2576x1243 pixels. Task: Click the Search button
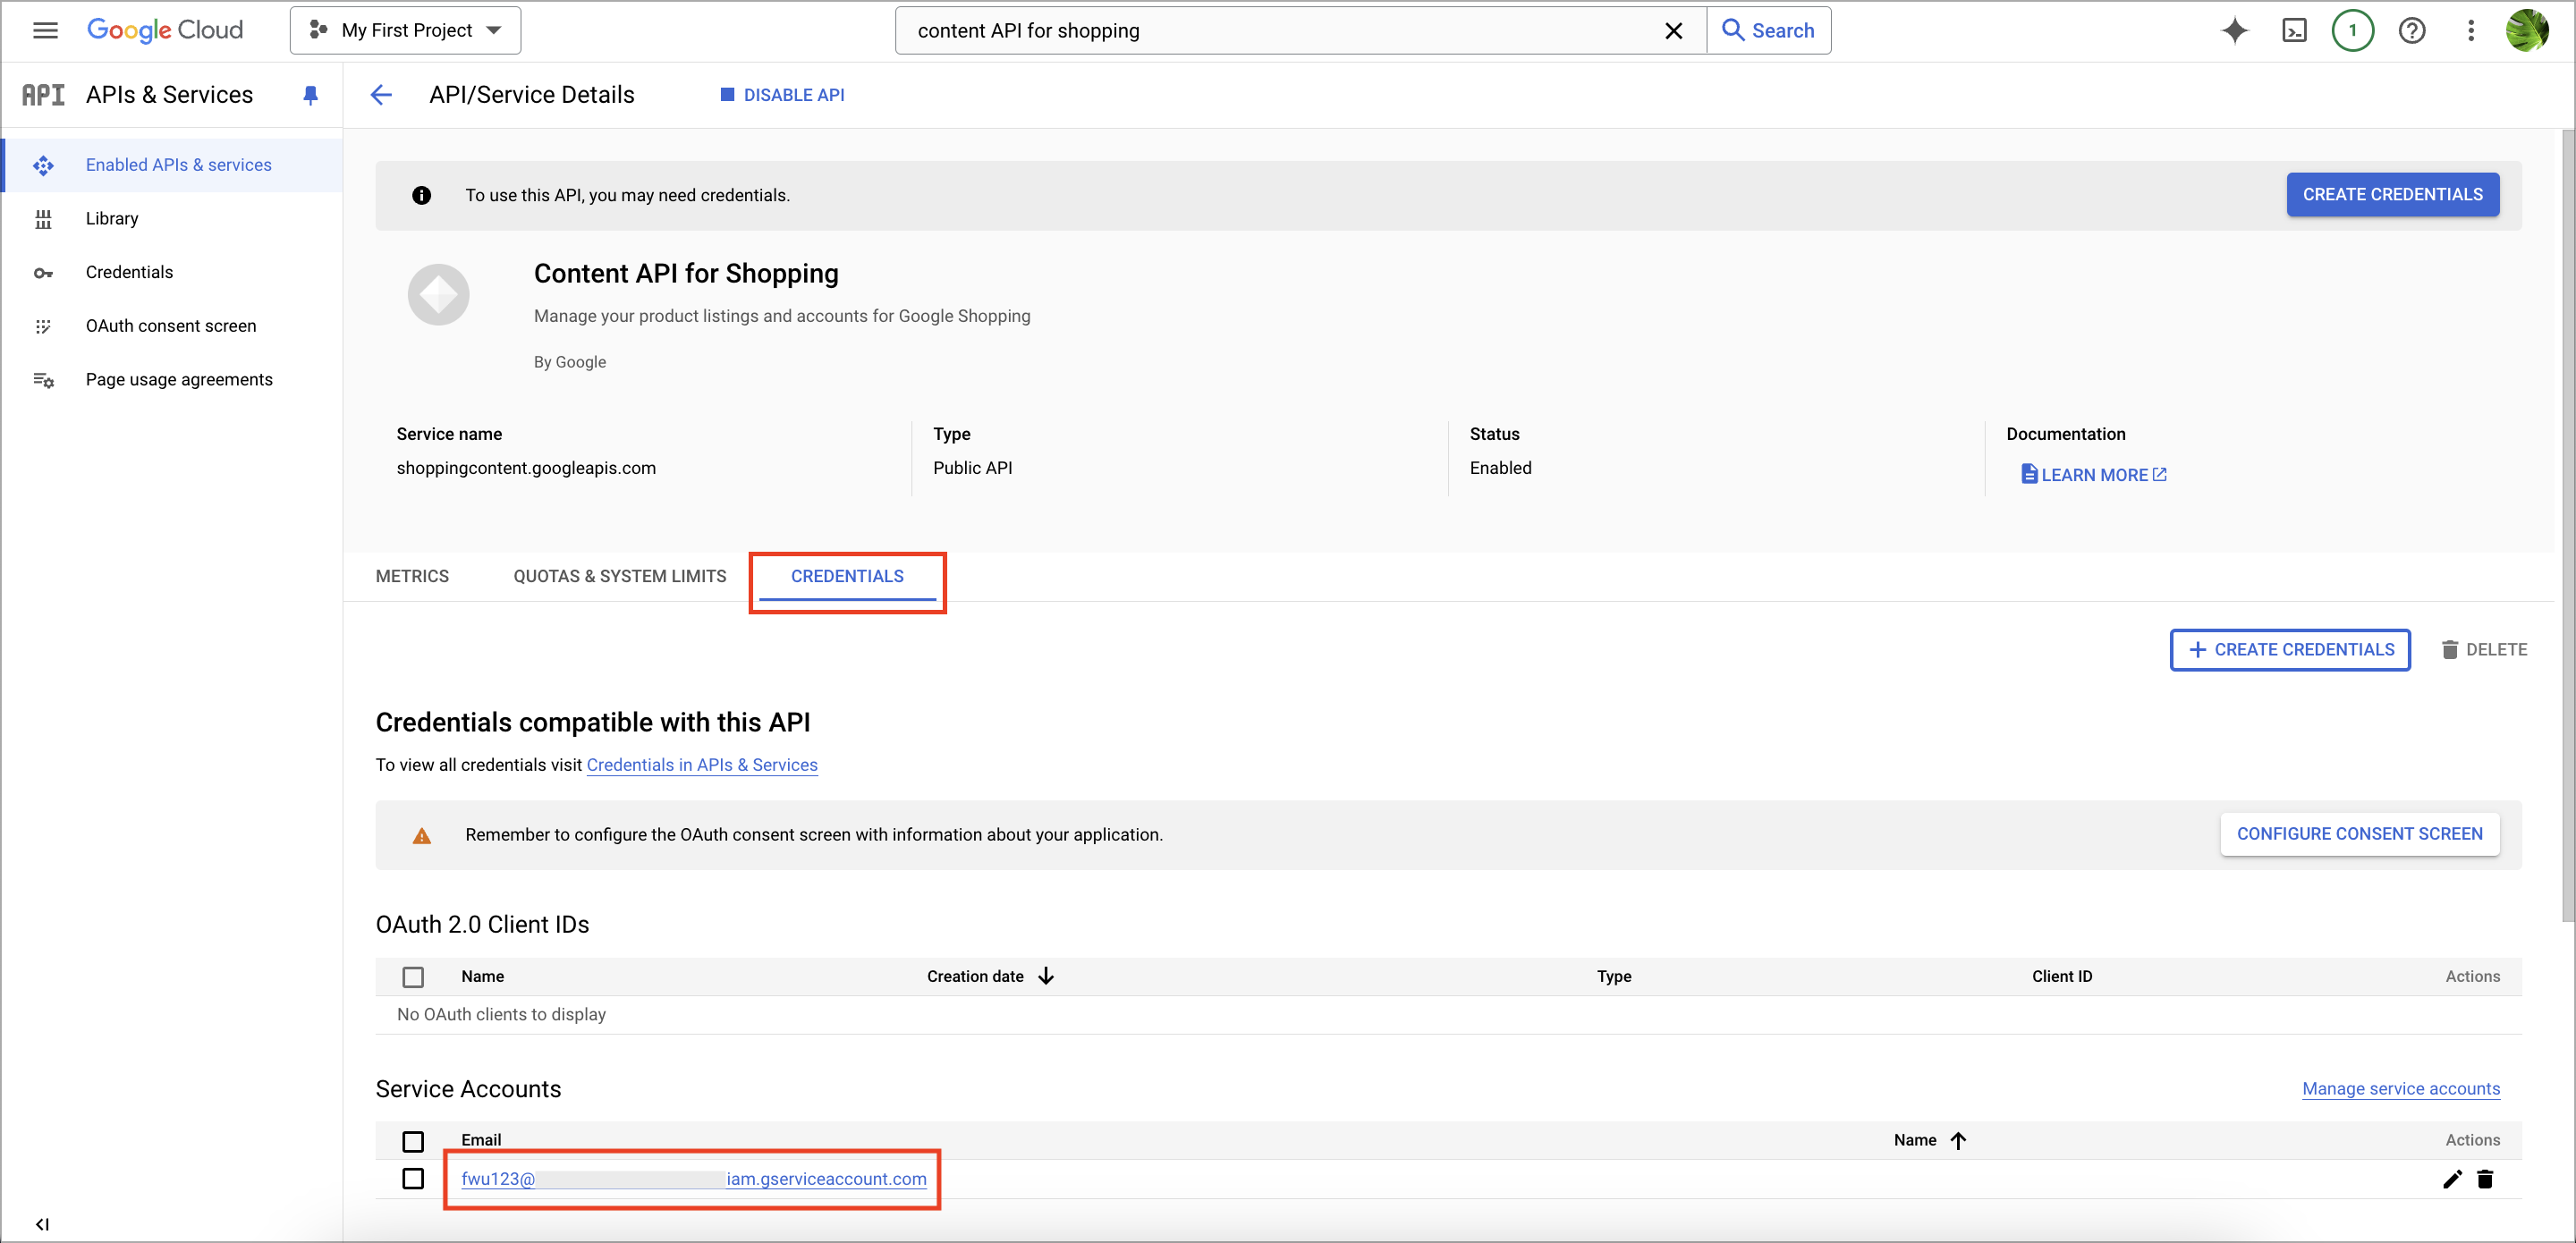pyautogui.click(x=1769, y=30)
